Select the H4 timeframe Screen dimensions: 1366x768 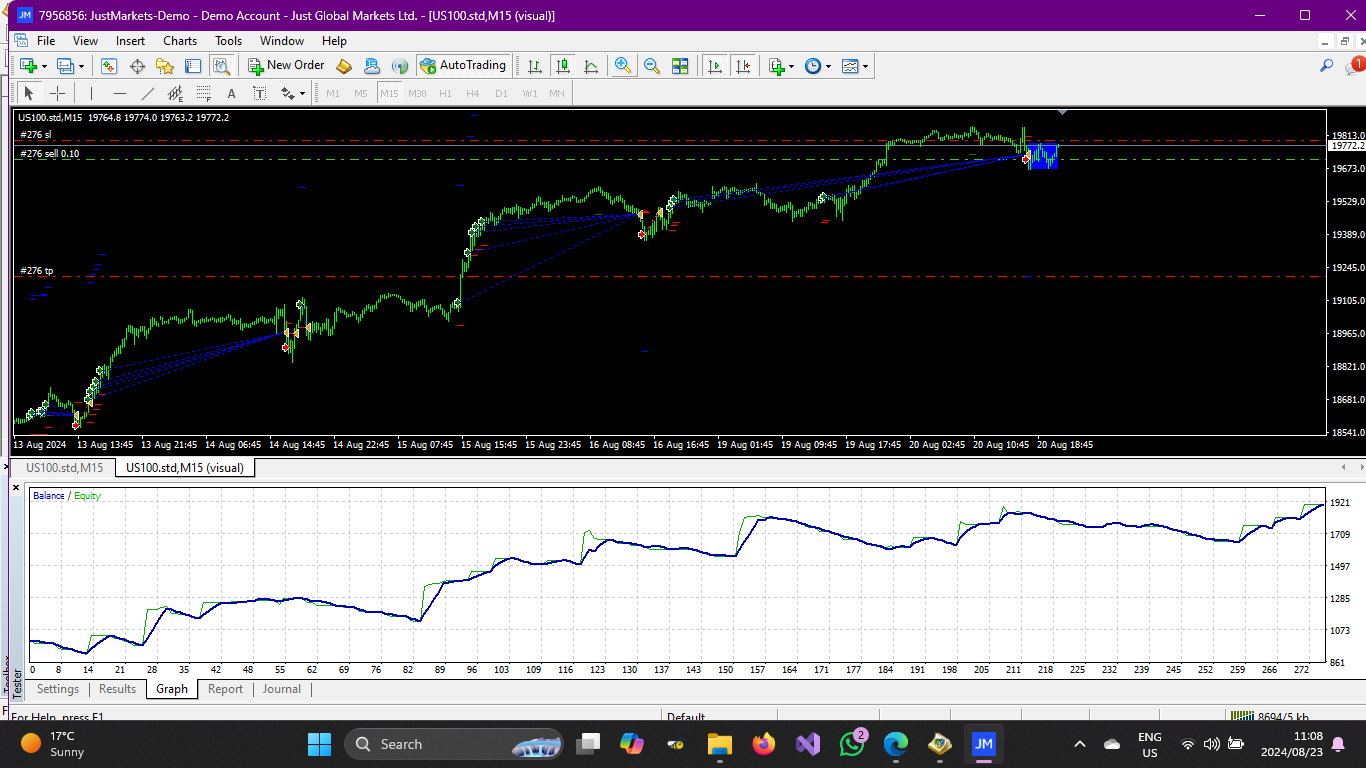[x=473, y=93]
